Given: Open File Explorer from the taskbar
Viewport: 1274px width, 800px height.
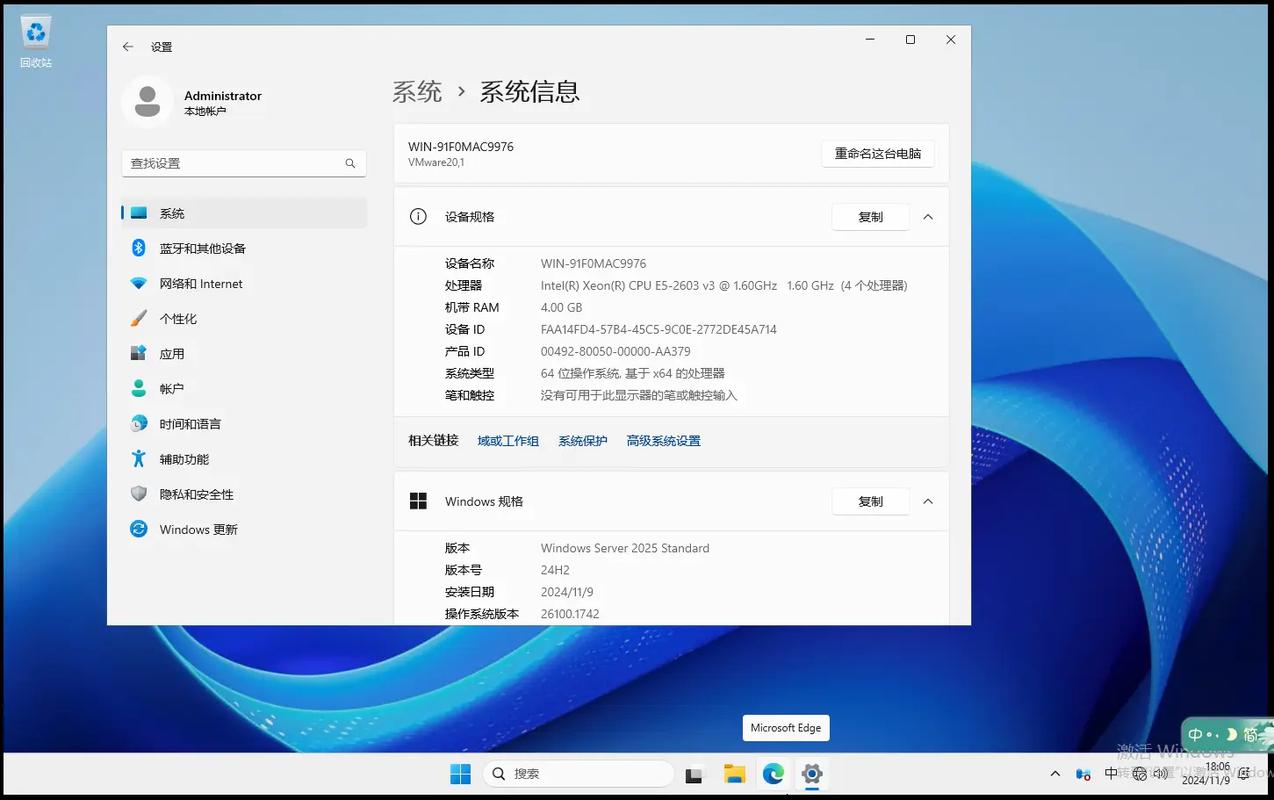Looking at the screenshot, I should (x=733, y=773).
